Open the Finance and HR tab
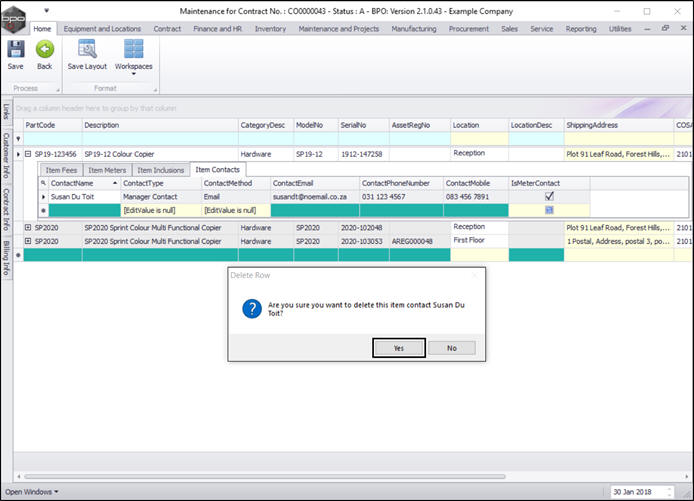Image resolution: width=694 pixels, height=501 pixels. (217, 29)
